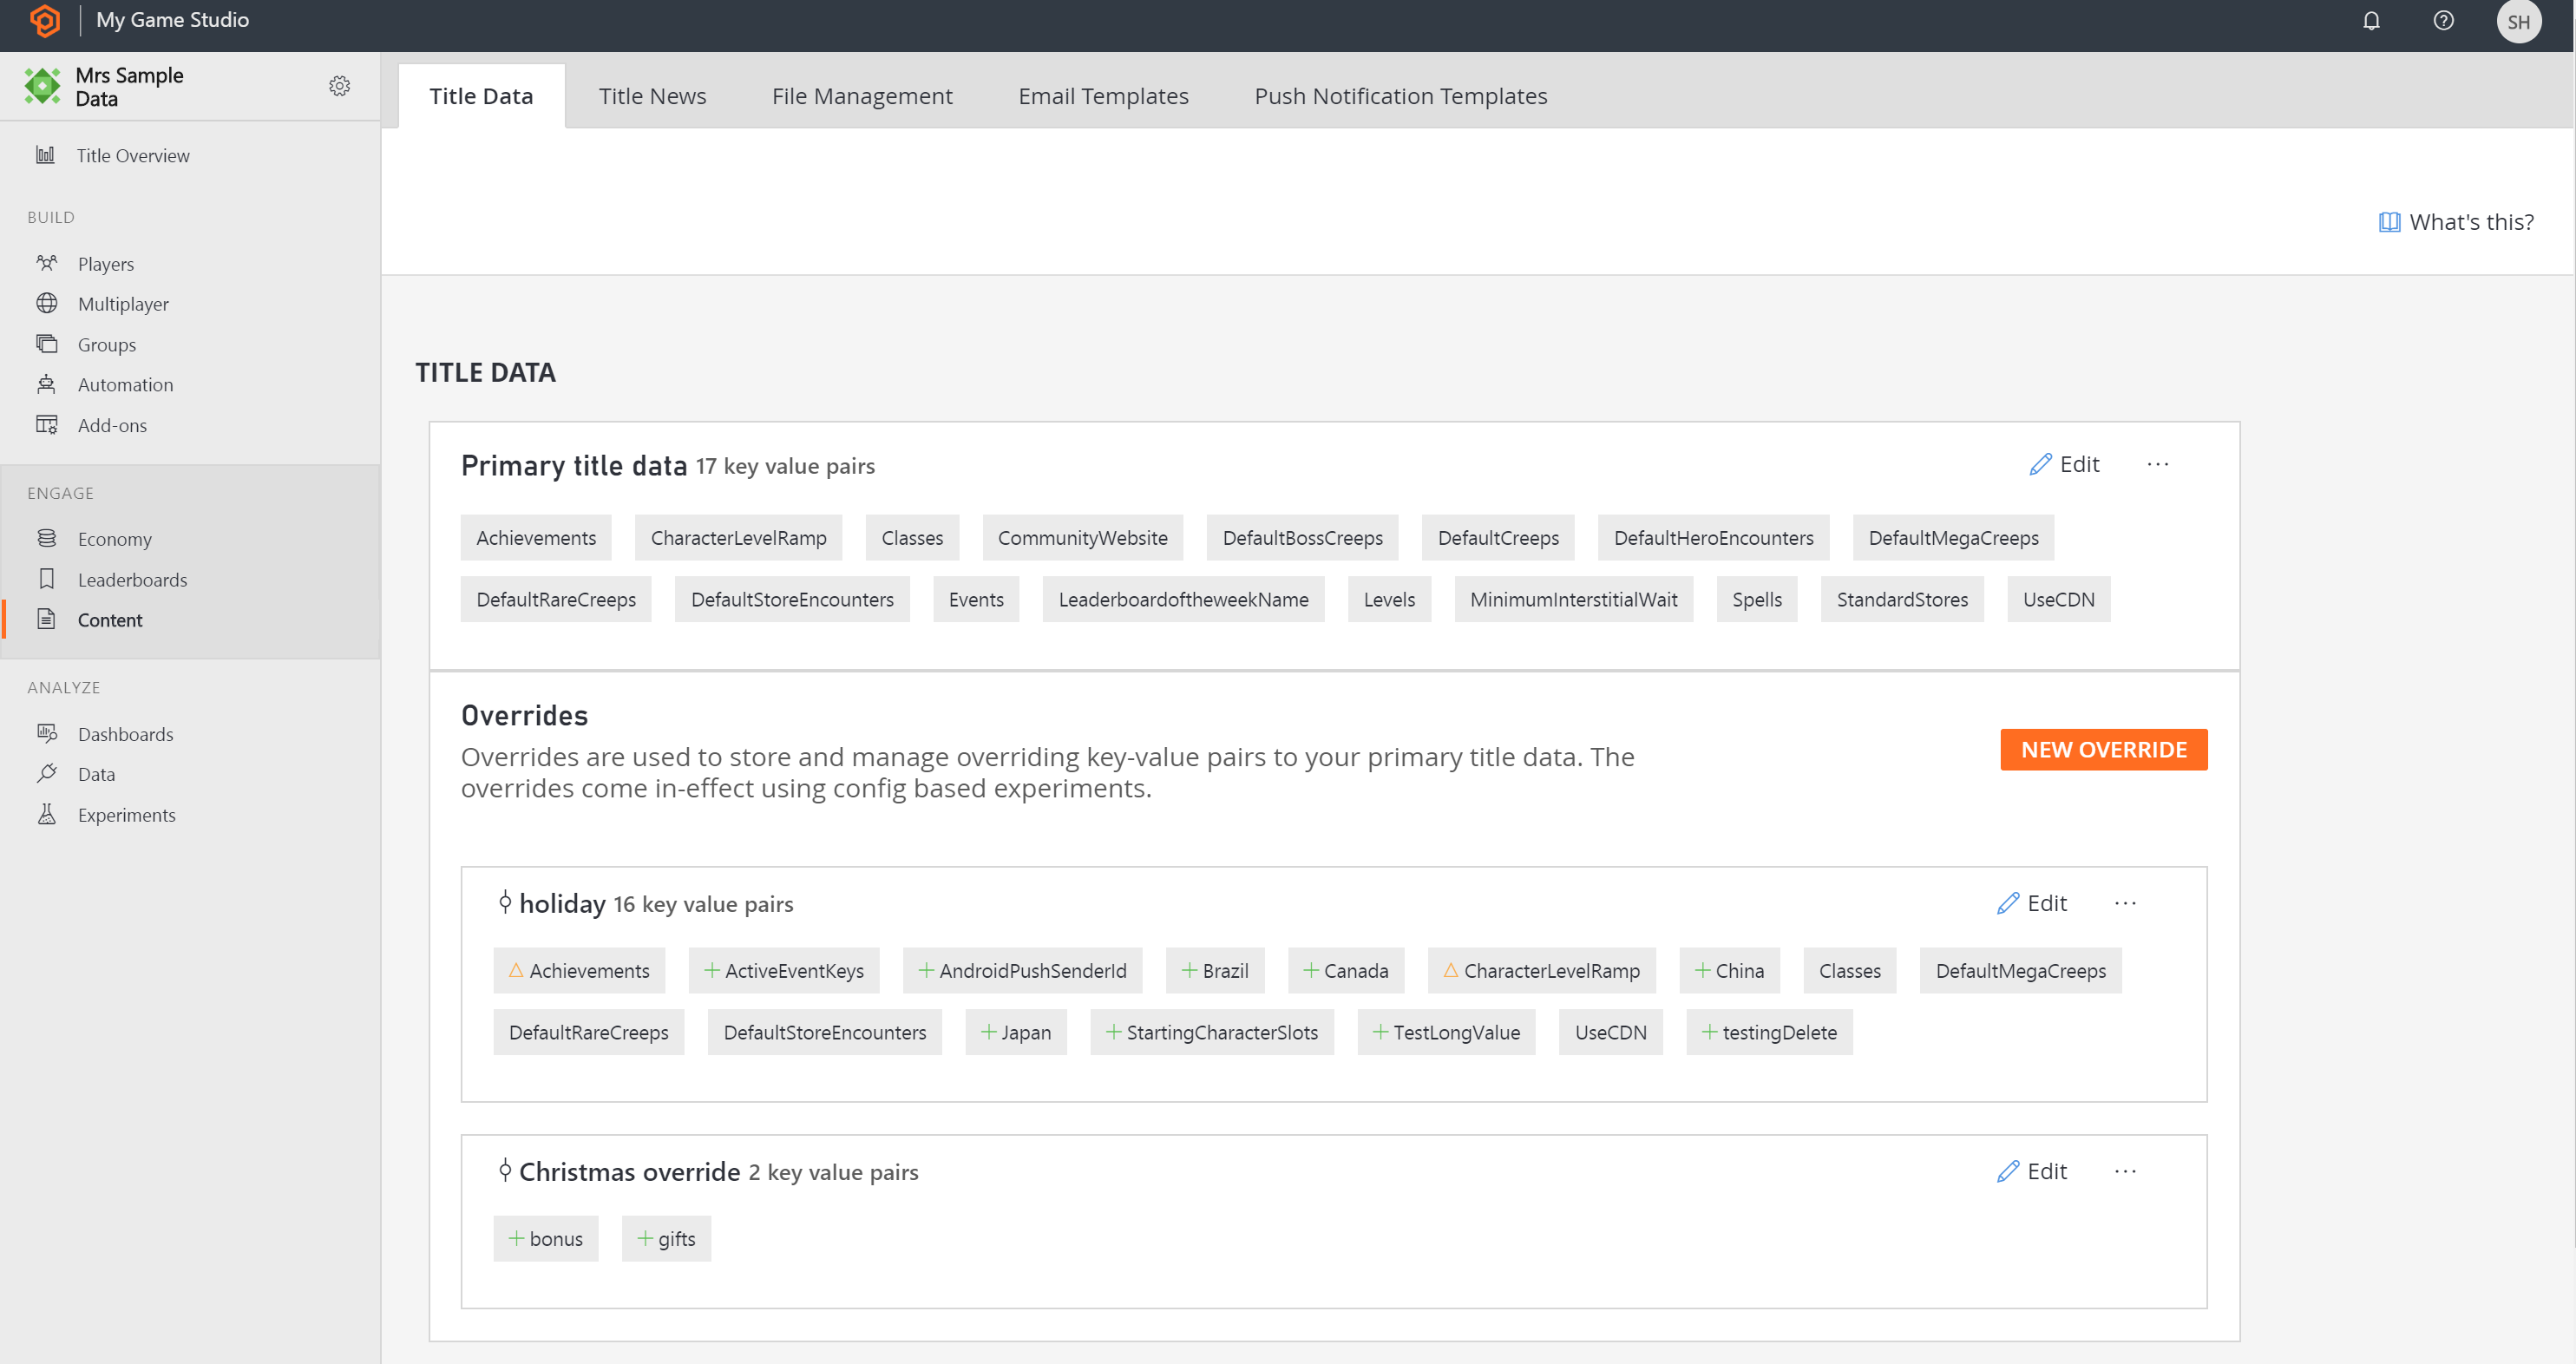Click the Players sidebar icon

pyautogui.click(x=48, y=262)
